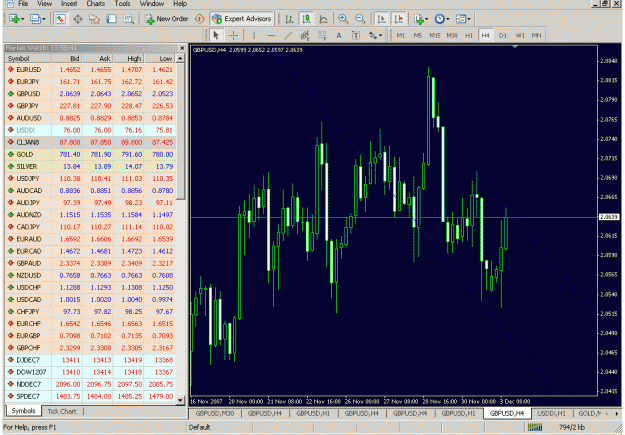The image size is (625, 435).
Task: Select the crosshair tool
Action: [234, 35]
